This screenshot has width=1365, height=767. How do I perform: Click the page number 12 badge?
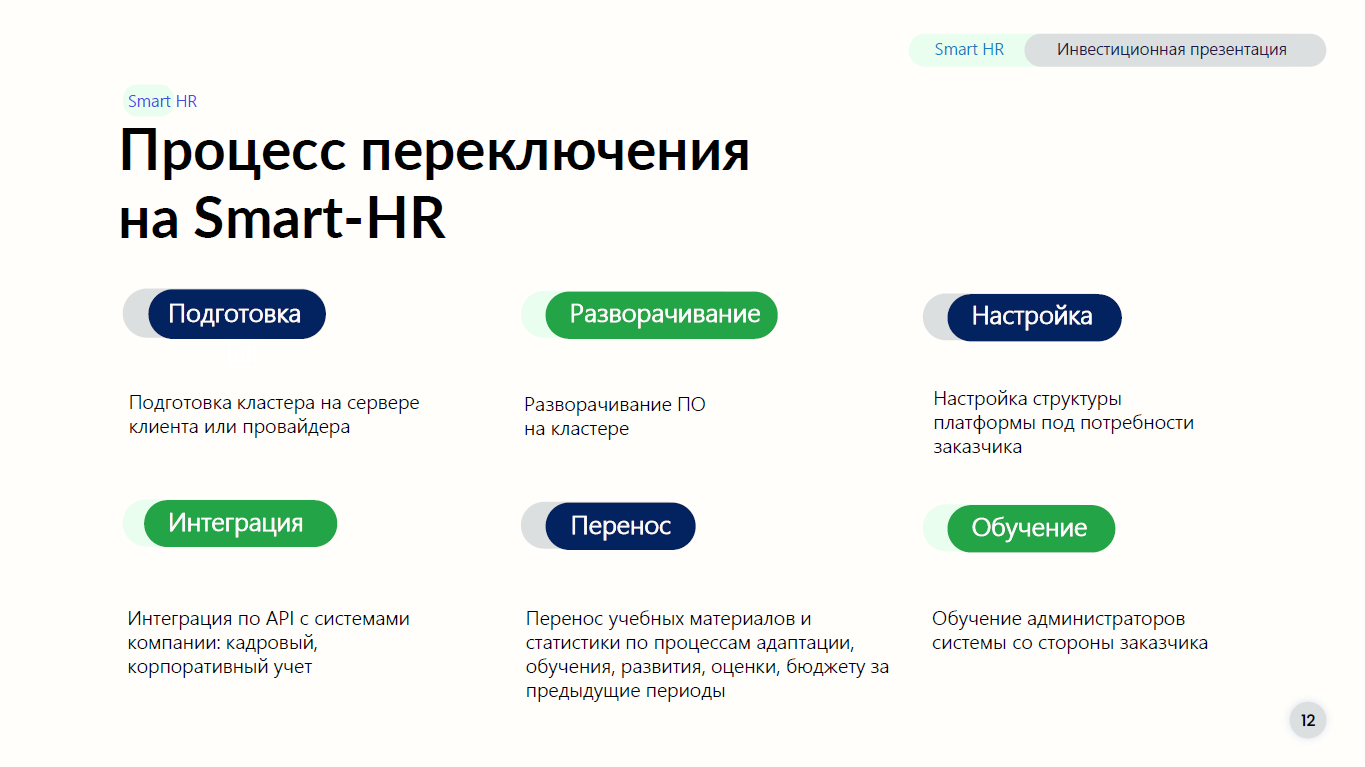click(1308, 720)
